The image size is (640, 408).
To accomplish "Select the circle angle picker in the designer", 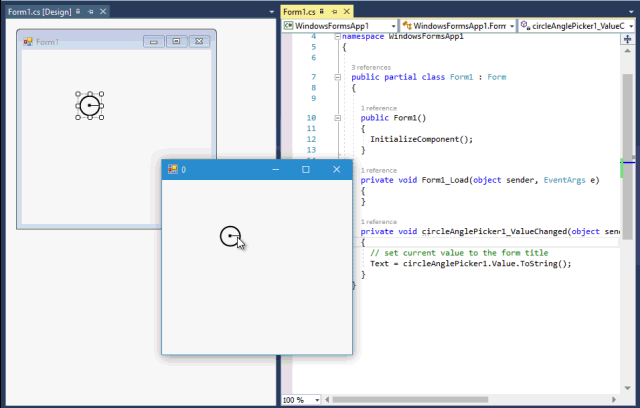I will [90, 106].
